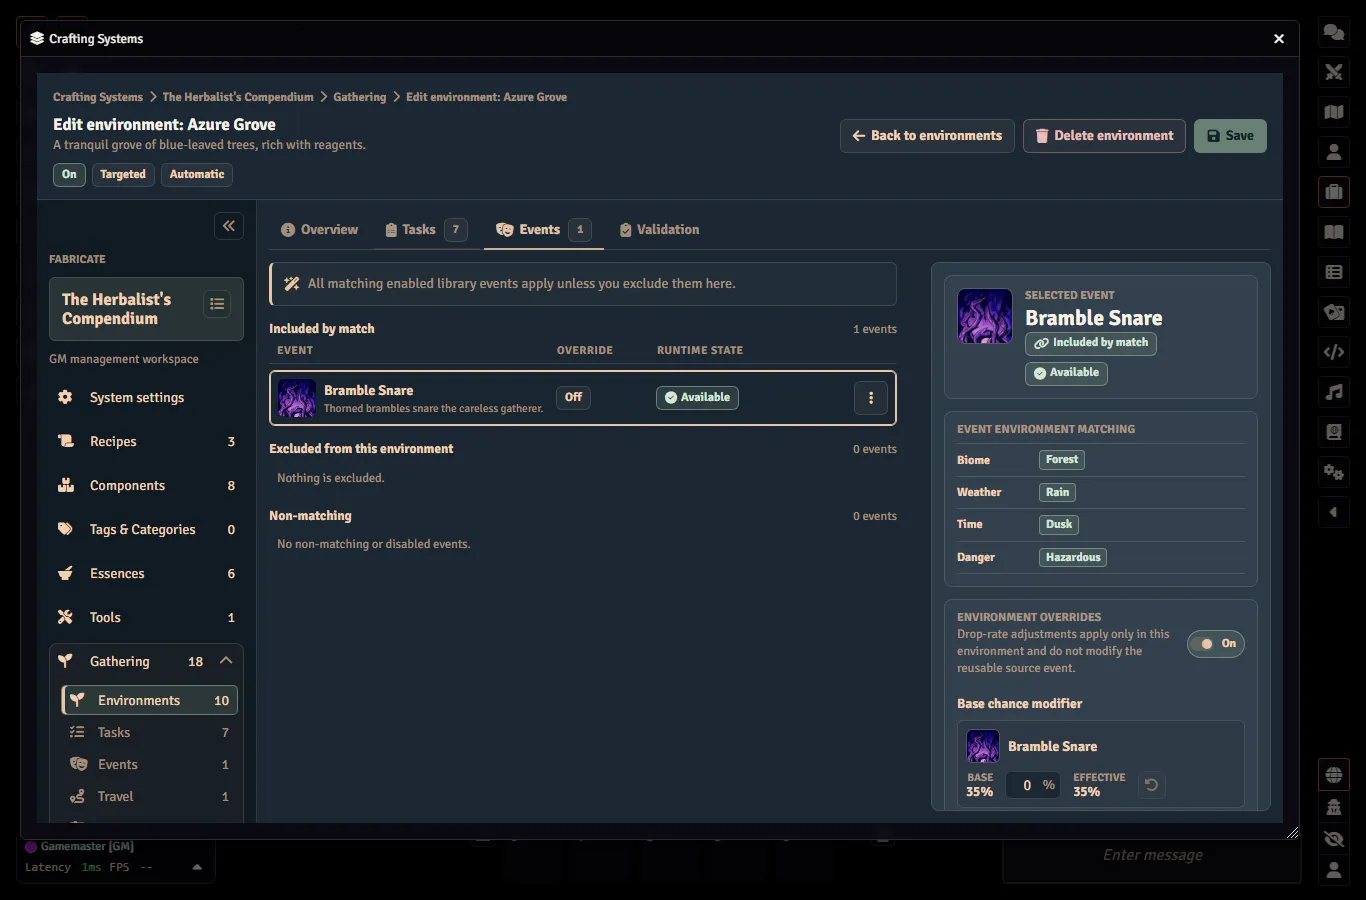Image resolution: width=1366 pixels, height=900 pixels.
Task: Click the spy figure icon in bottom-right controls
Action: pos(1334,807)
